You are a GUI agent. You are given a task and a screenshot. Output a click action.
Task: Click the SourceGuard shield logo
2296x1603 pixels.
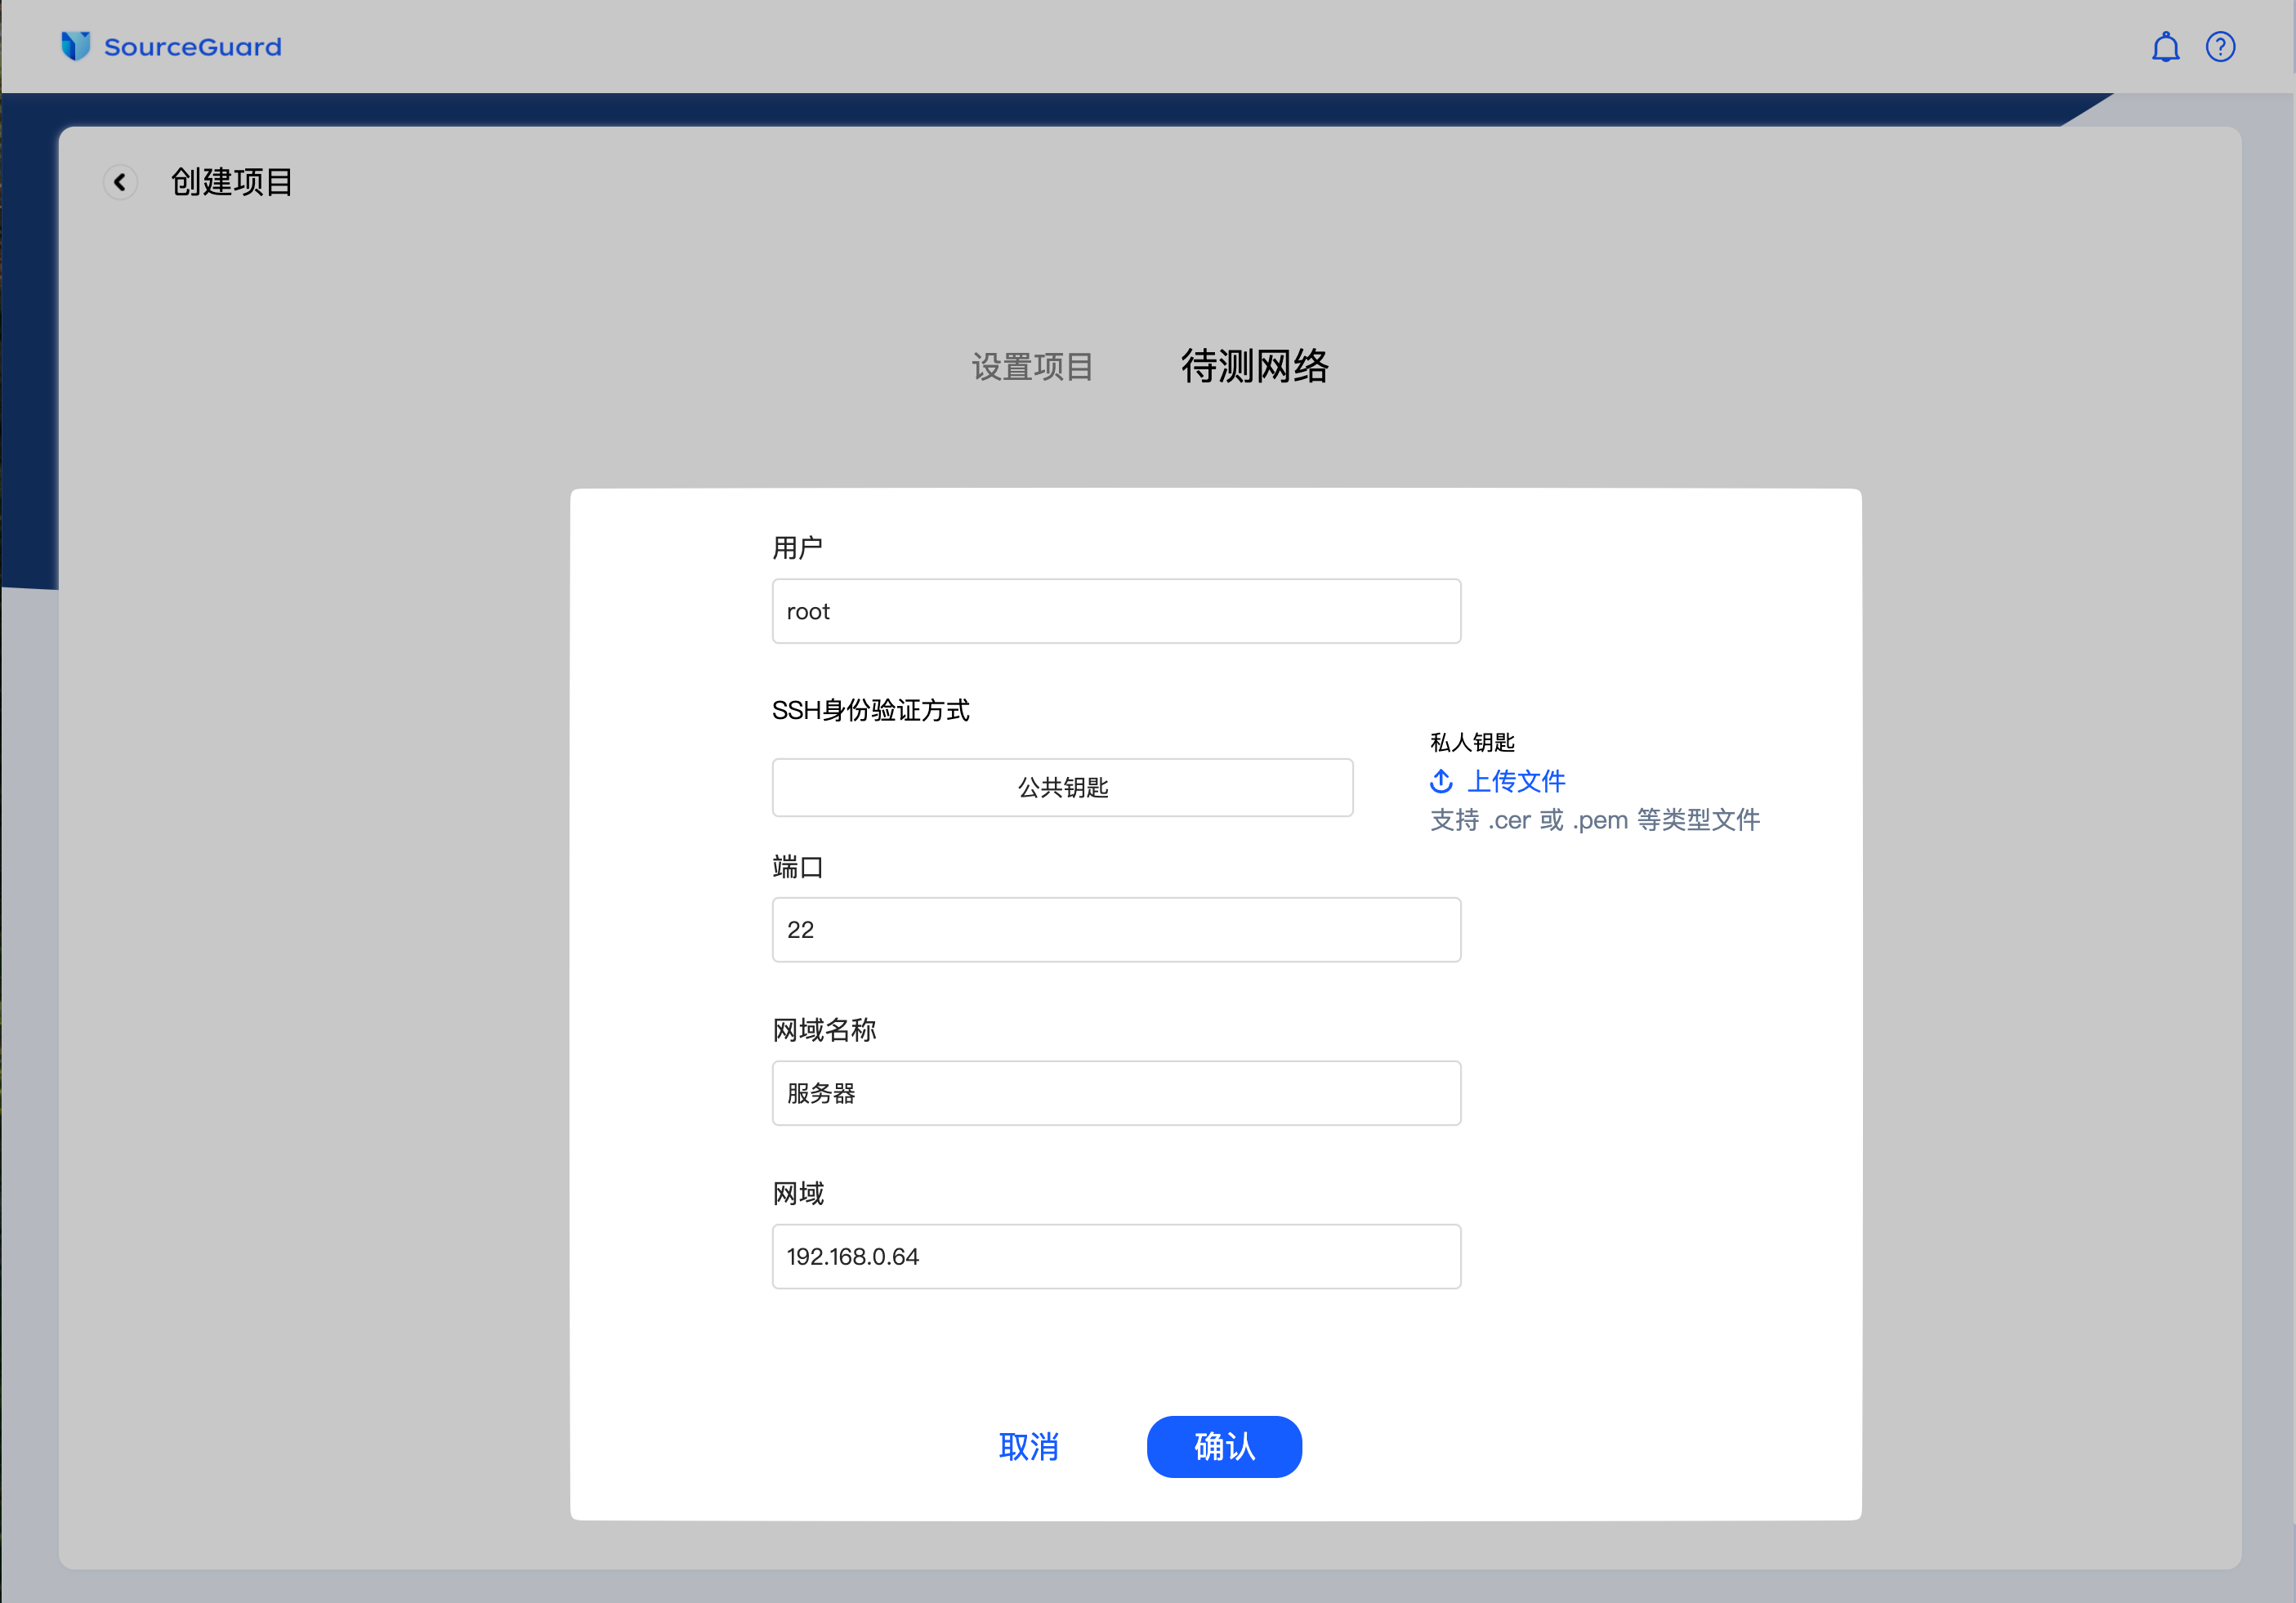coord(75,46)
